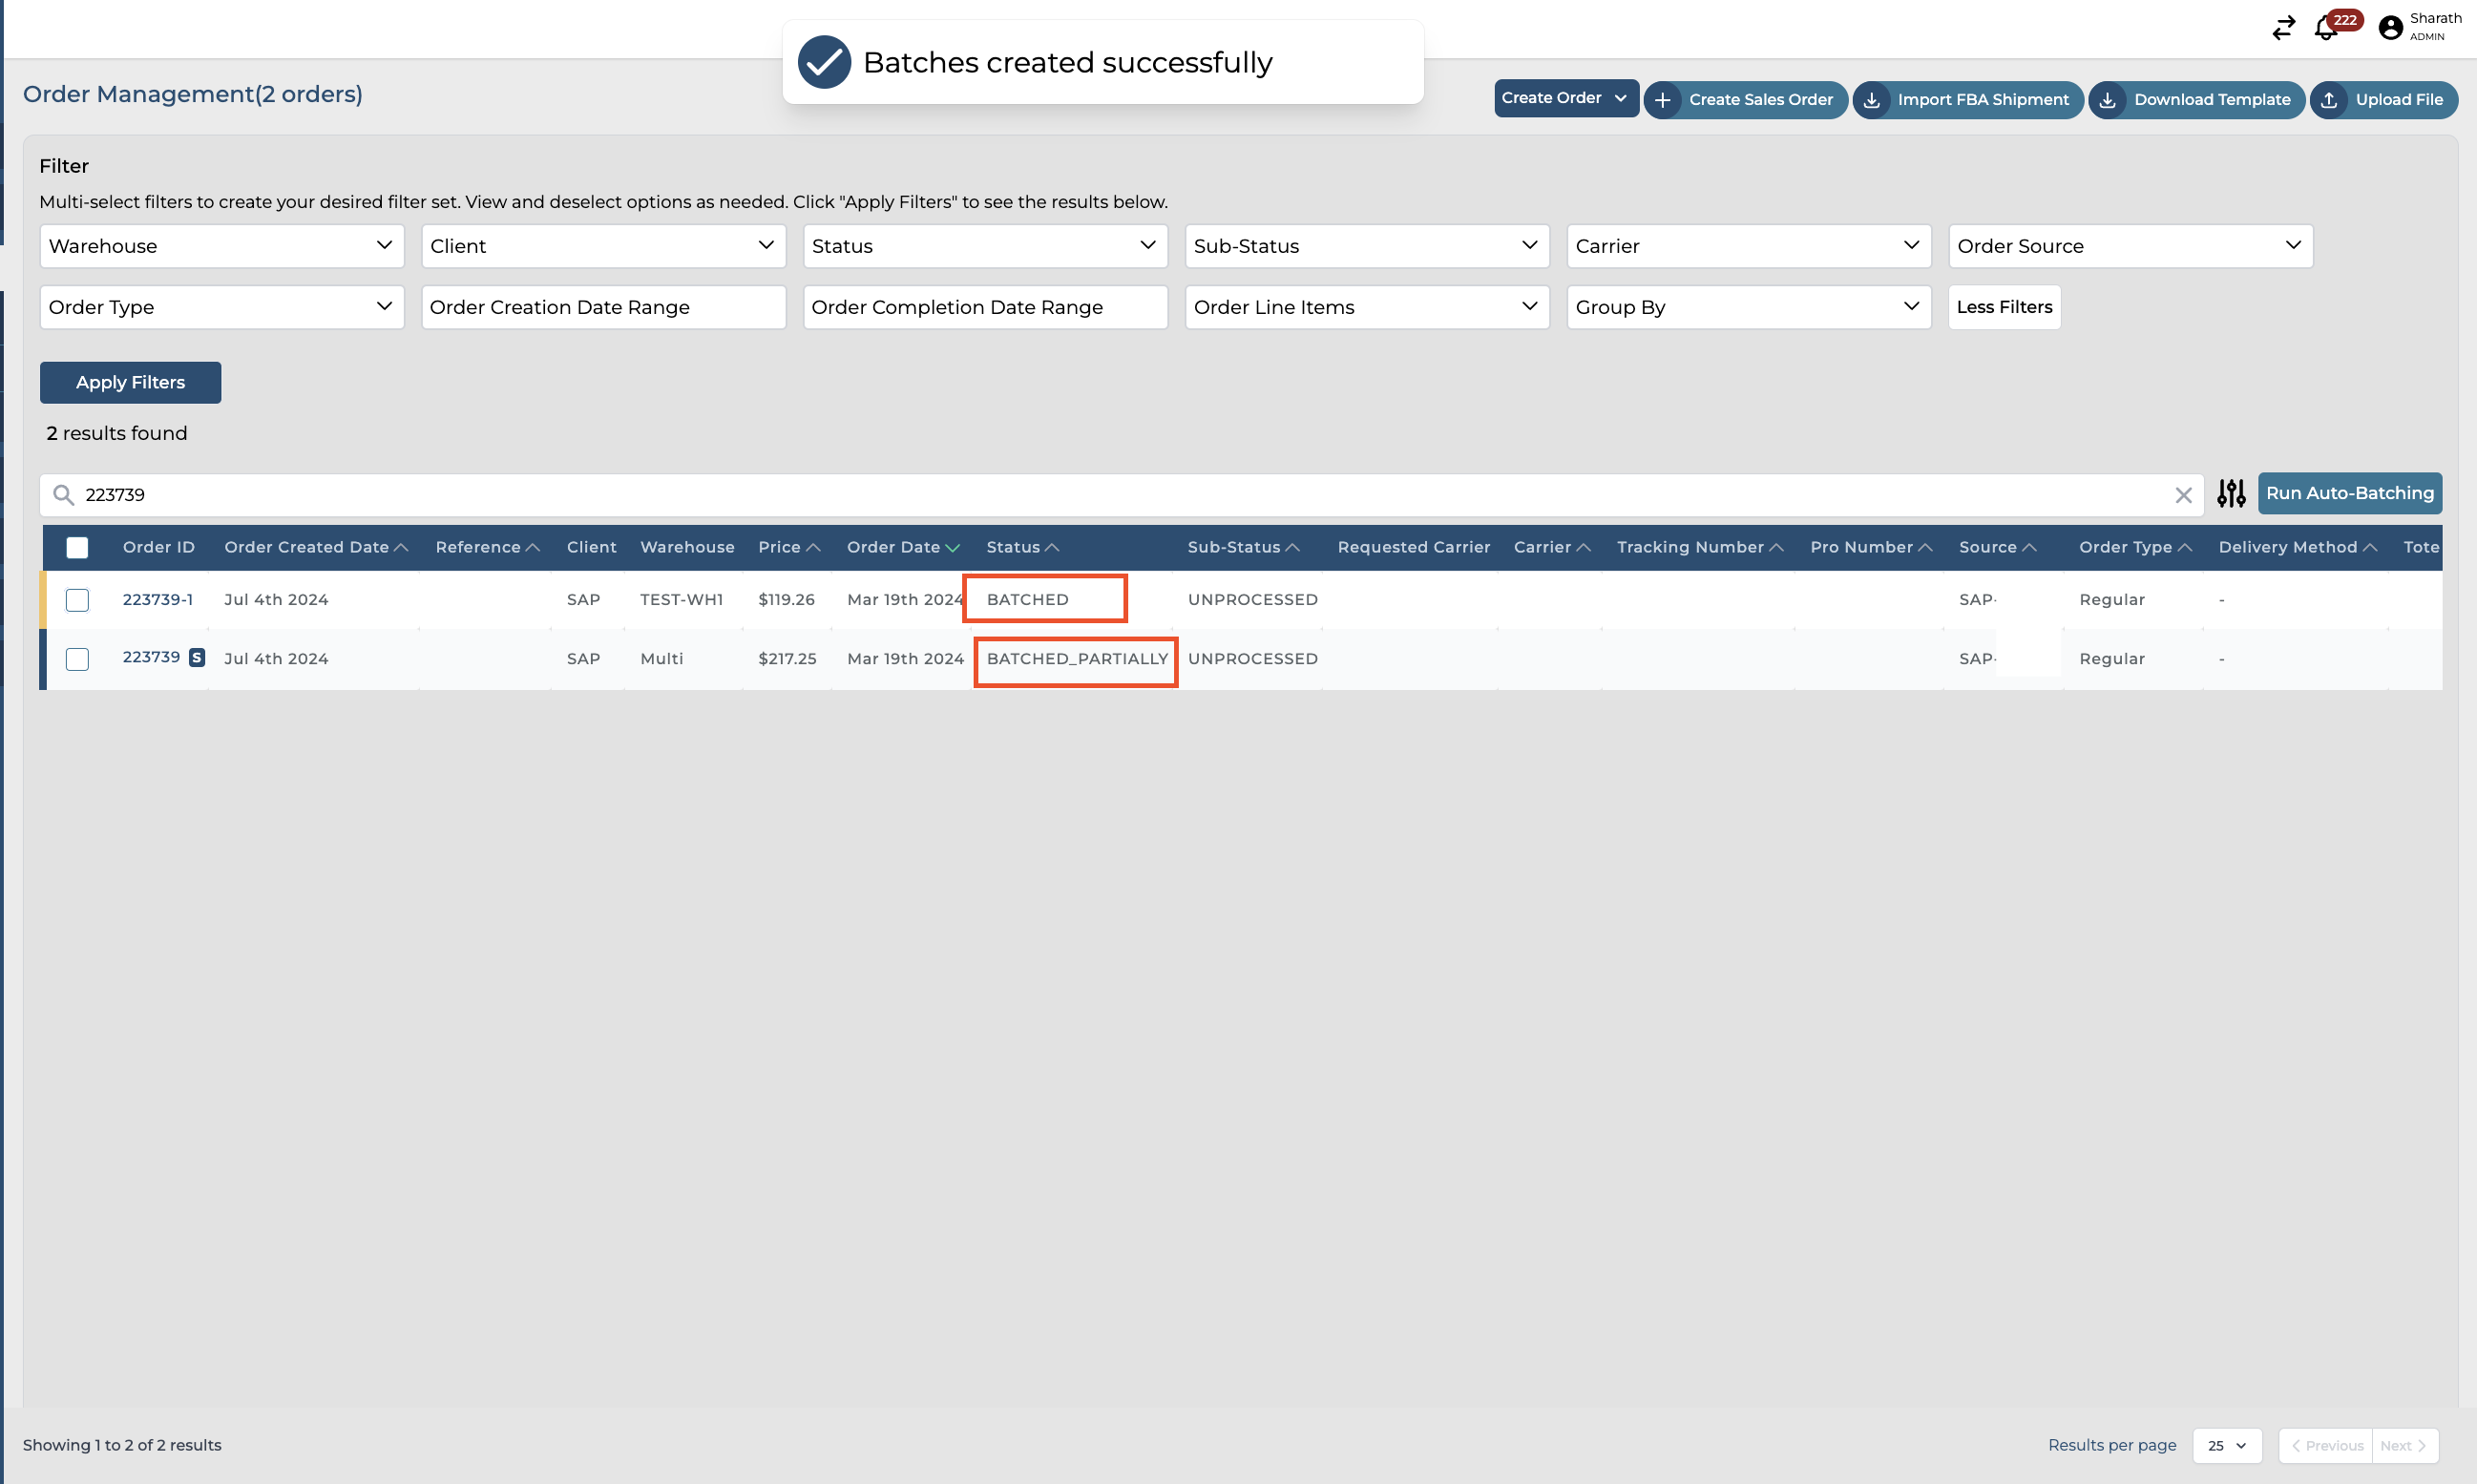Expand the Warehouse filter dropdown
This screenshot has height=1484, width=2477.
coord(221,246)
